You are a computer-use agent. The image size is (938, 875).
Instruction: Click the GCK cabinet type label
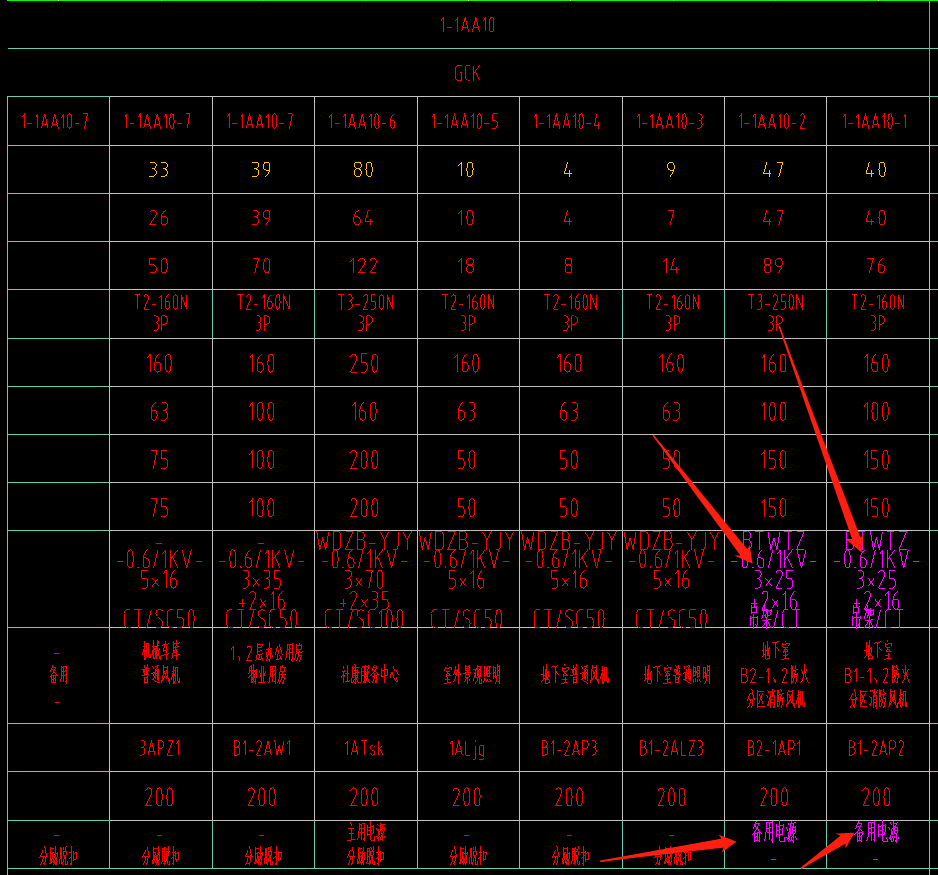[467, 74]
